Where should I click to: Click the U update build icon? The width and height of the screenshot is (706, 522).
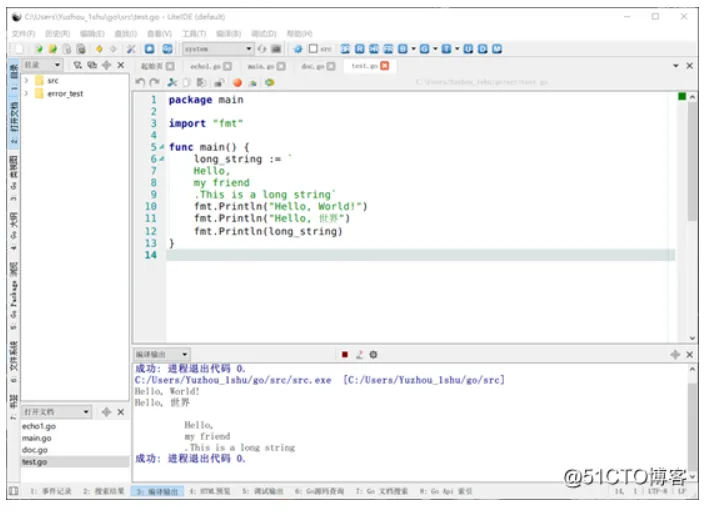point(468,49)
